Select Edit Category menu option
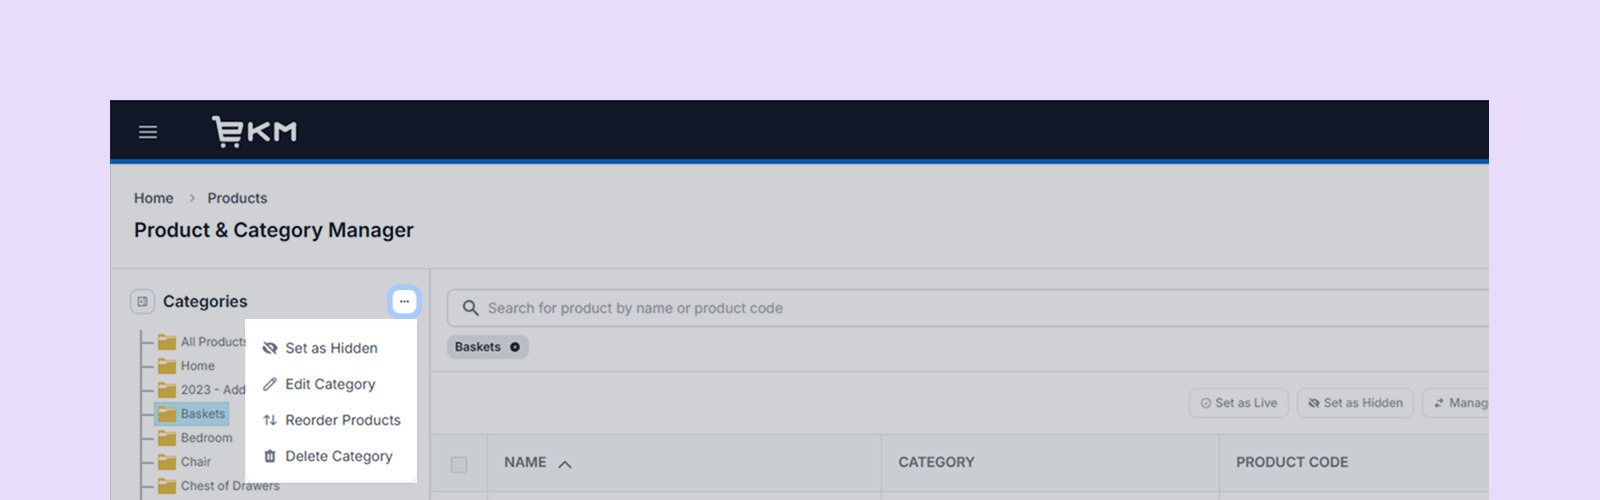Viewport: 1600px width, 500px height. (x=330, y=384)
